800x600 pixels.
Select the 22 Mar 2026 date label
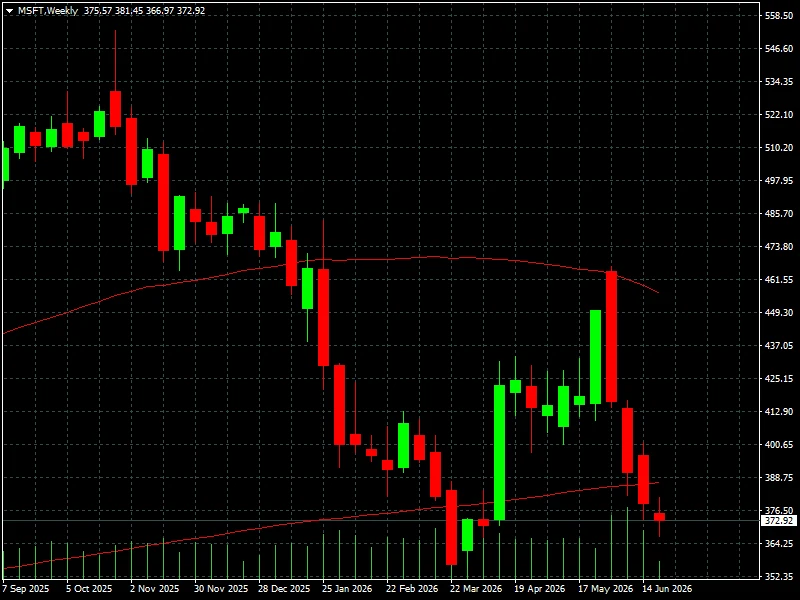click(x=476, y=589)
